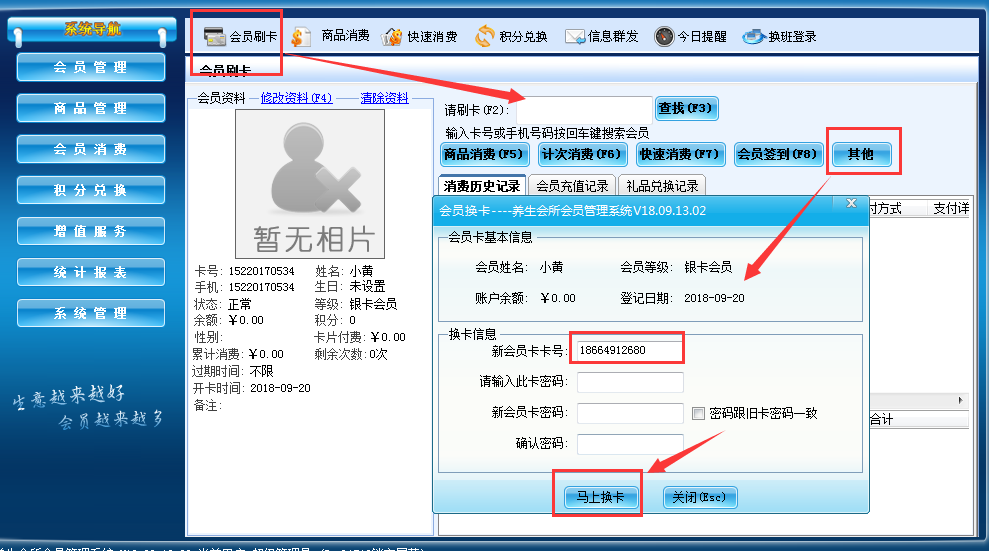Click the 新会员卡卡号 input field
This screenshot has height=551, width=989.
629,351
